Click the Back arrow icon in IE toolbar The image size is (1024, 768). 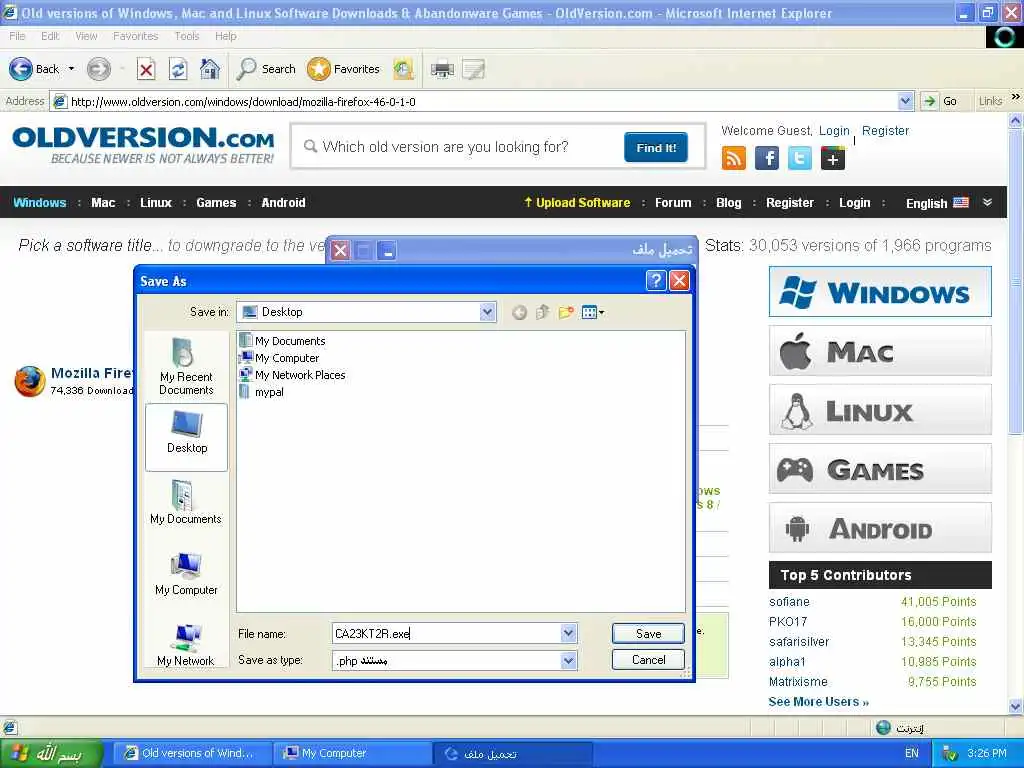pyautogui.click(x=21, y=69)
